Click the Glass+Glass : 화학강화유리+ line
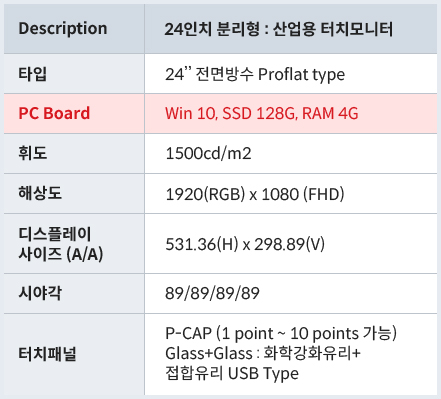Screen dimensions: 441x399 263,353
